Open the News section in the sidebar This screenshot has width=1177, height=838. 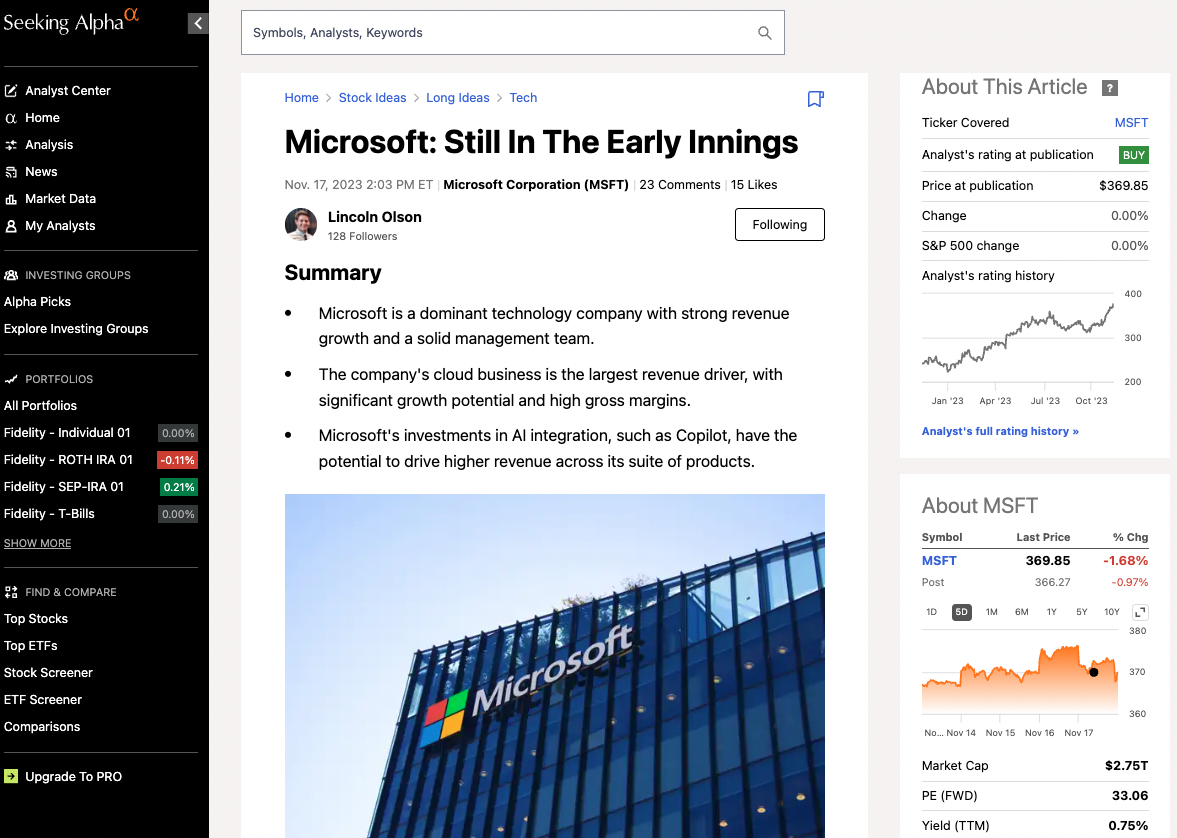click(x=41, y=172)
